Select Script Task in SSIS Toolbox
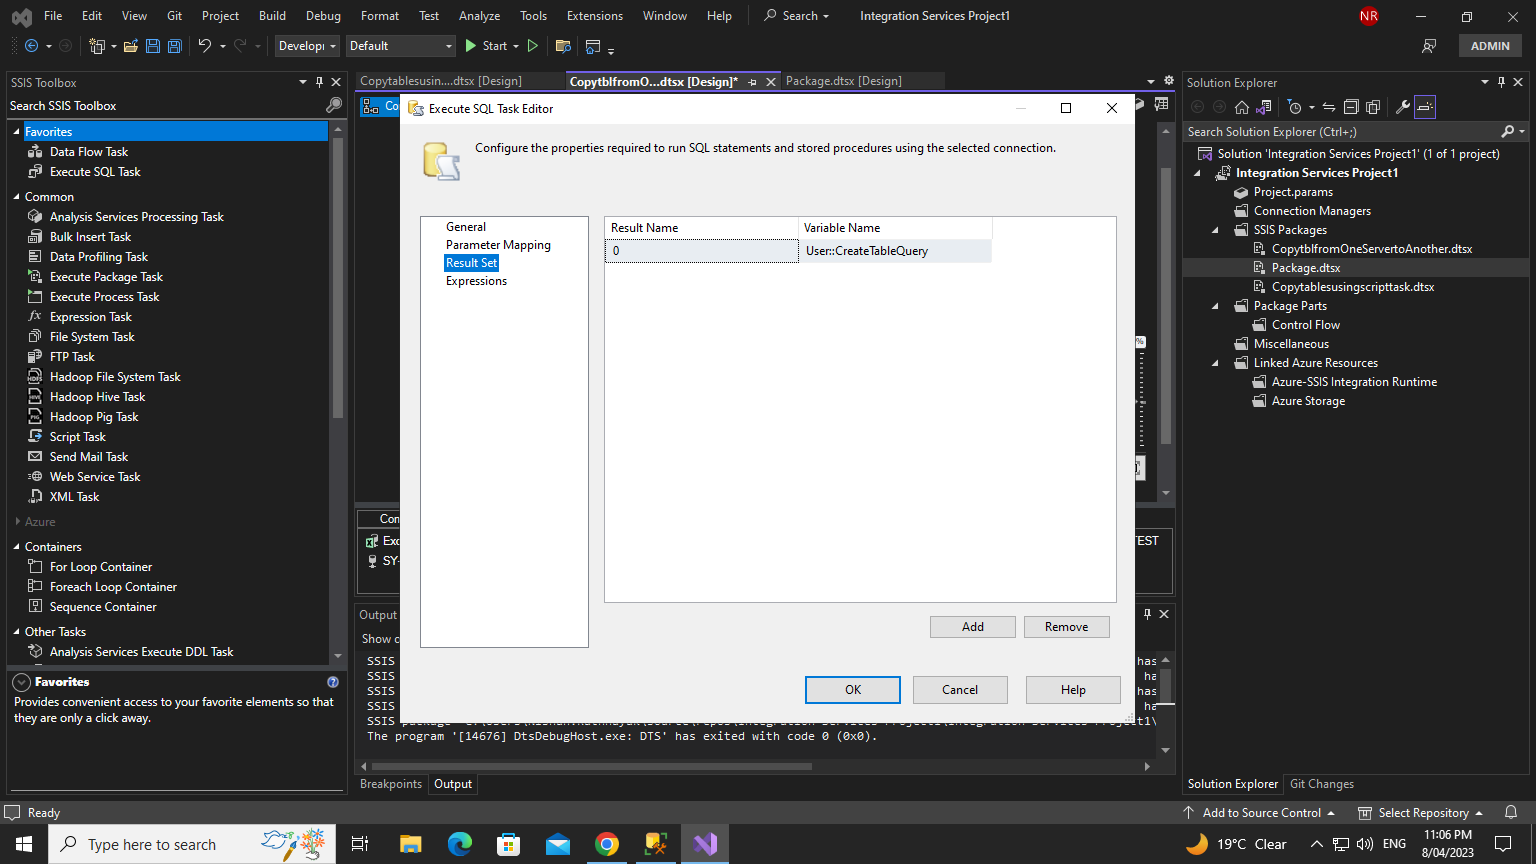This screenshot has width=1536, height=864. 78,437
